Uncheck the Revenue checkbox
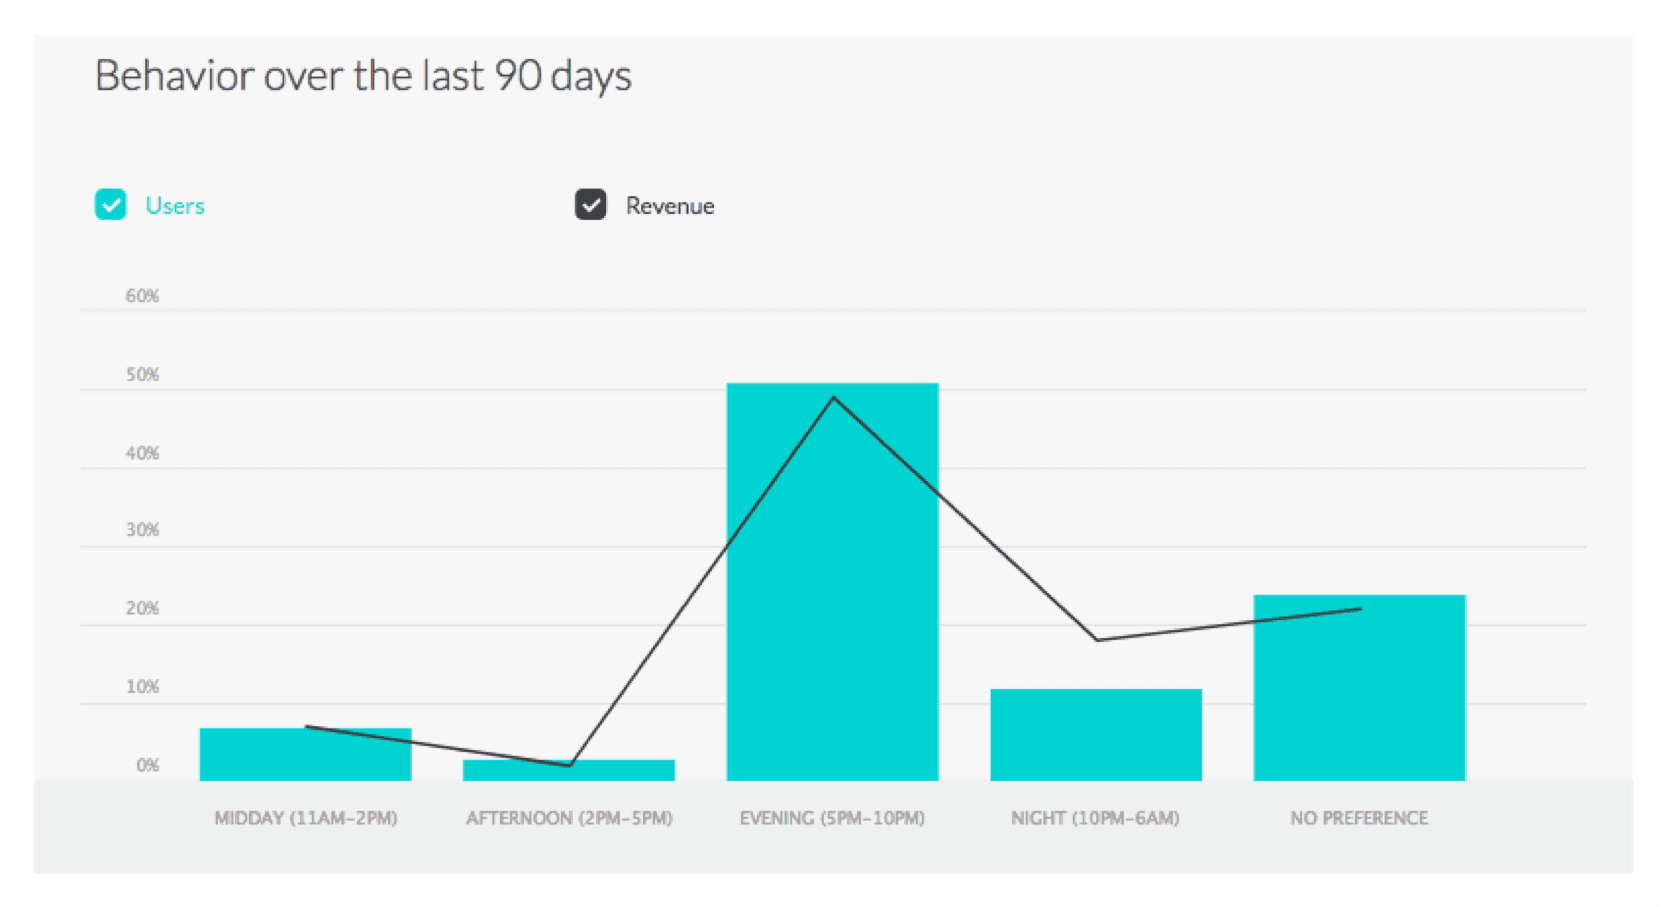 click(591, 204)
